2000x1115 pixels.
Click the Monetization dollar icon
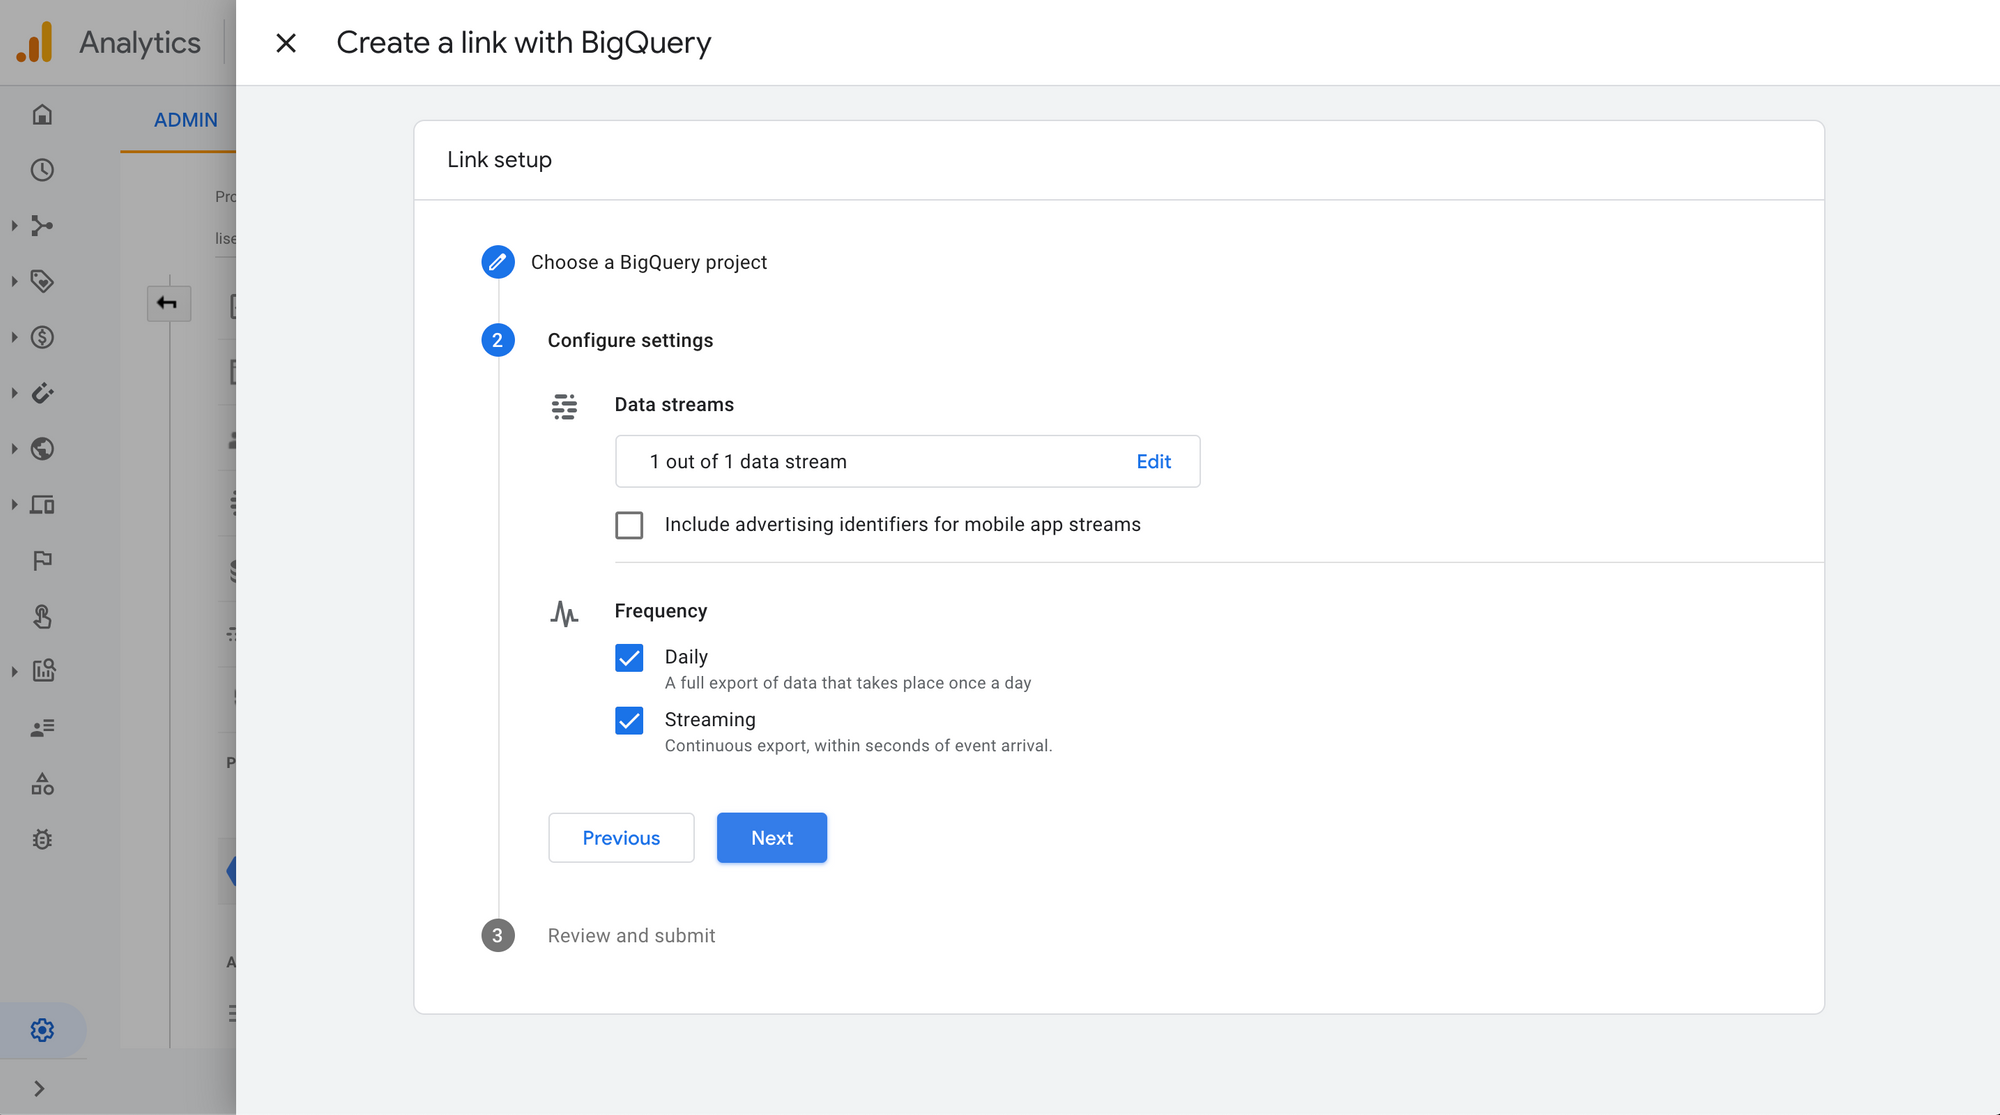coord(42,337)
